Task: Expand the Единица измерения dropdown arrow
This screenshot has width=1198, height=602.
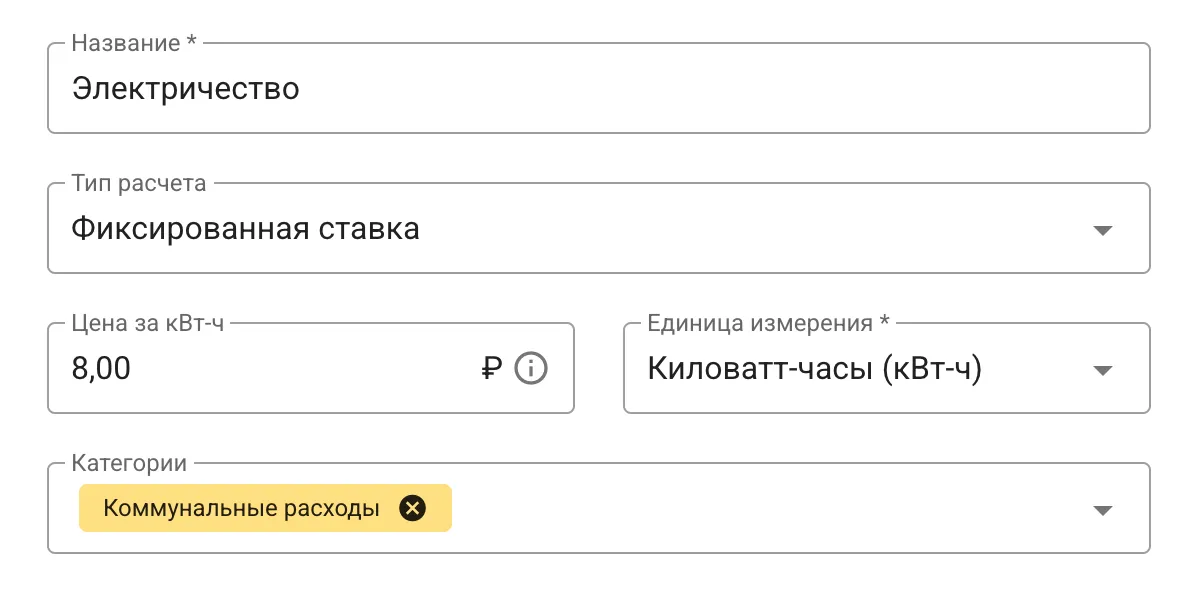Action: coord(1102,369)
